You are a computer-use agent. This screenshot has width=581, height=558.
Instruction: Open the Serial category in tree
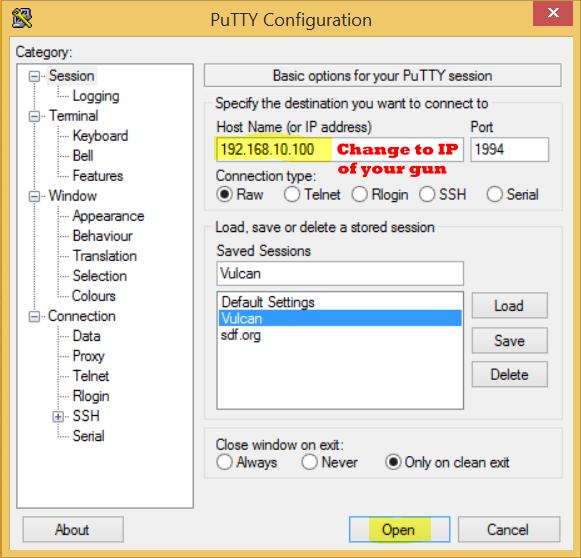coord(89,436)
